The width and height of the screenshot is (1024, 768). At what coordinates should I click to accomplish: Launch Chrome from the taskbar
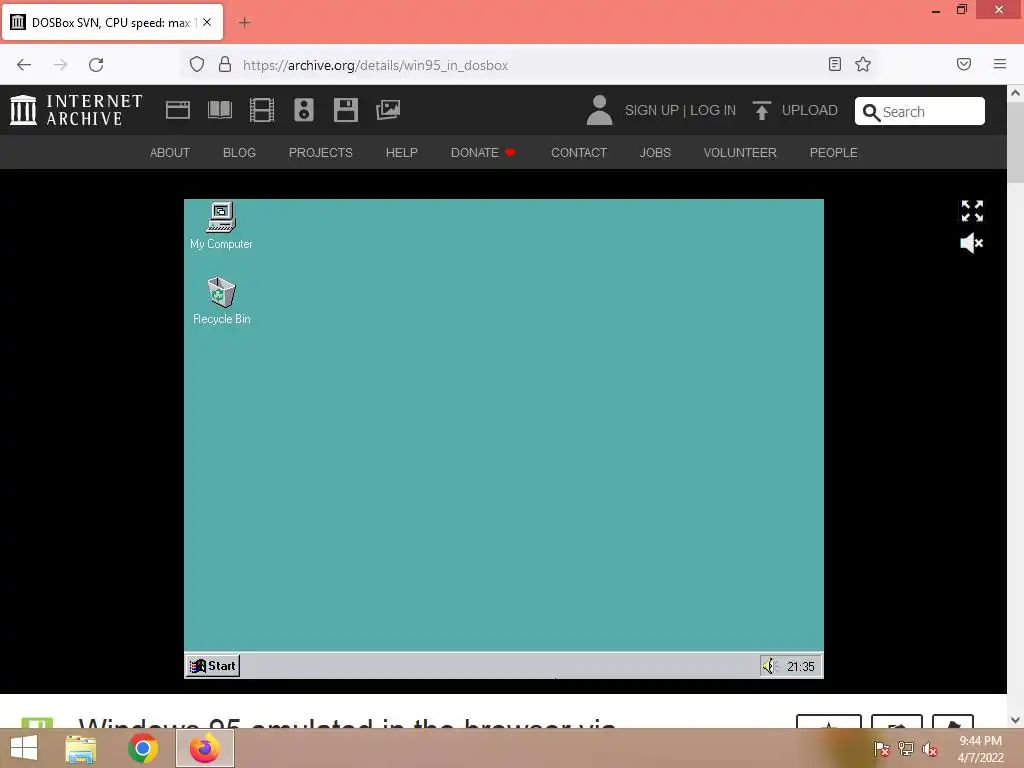coord(142,748)
